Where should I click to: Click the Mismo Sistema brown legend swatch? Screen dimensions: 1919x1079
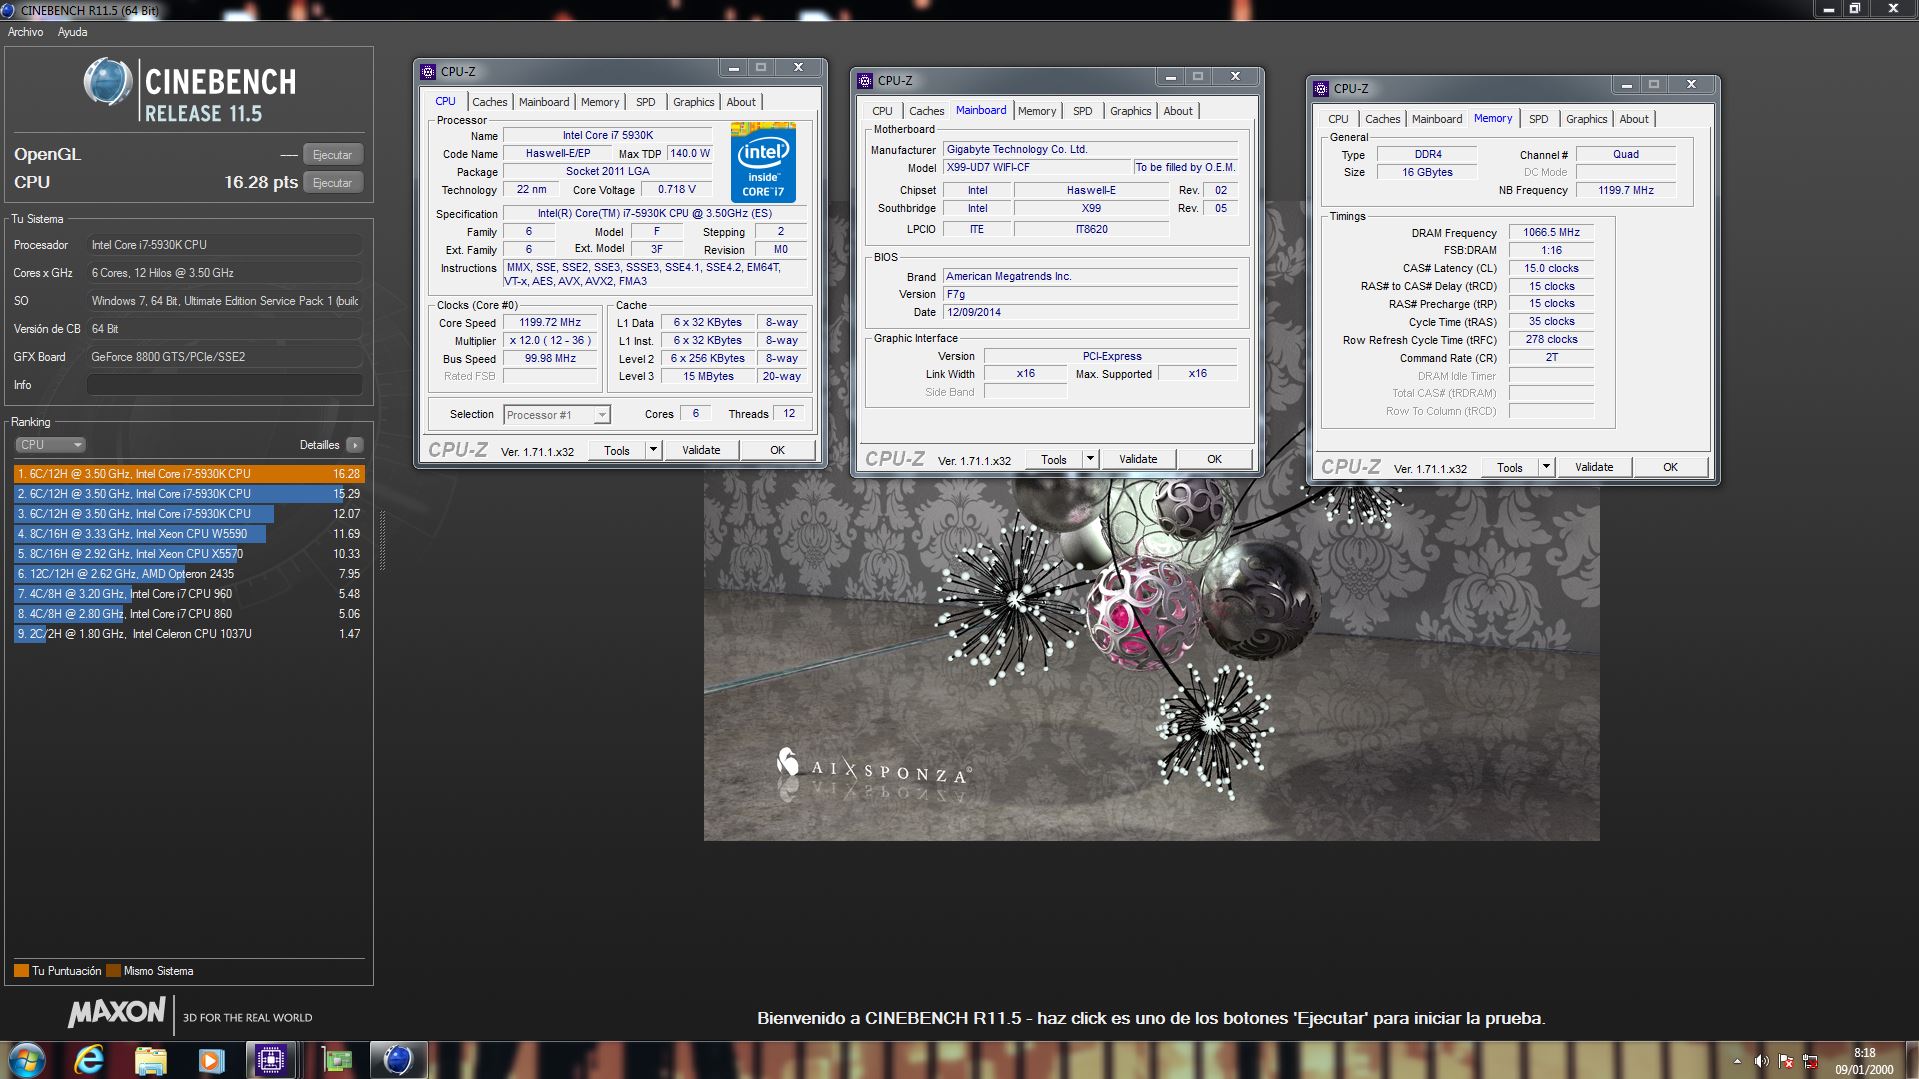tap(113, 971)
